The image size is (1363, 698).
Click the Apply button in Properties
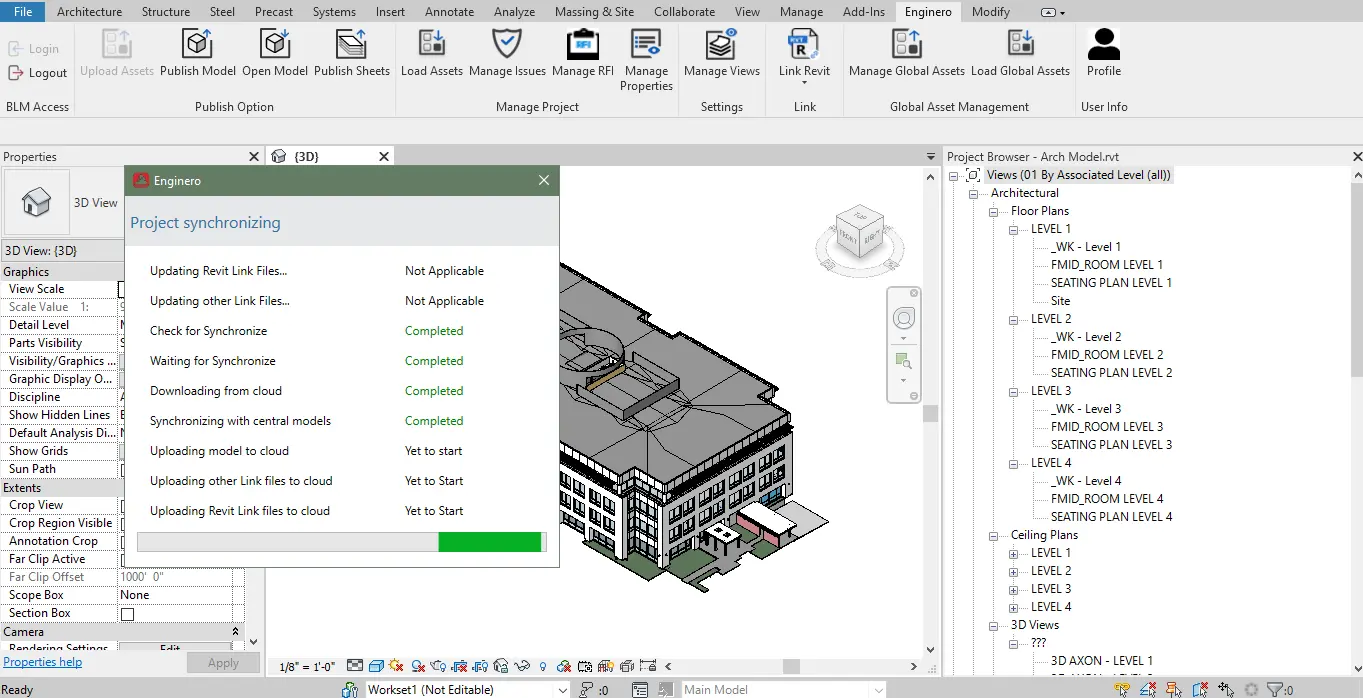pyautogui.click(x=223, y=663)
